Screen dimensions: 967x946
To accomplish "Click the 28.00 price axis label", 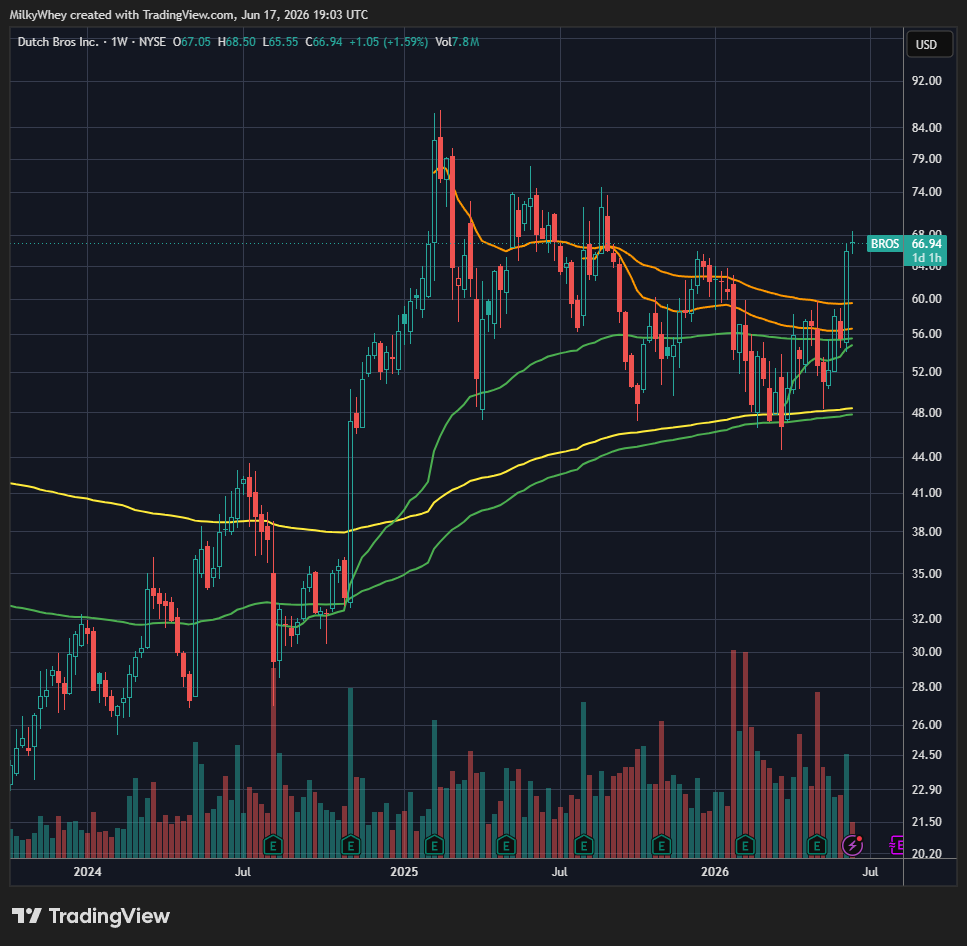I will (x=926, y=687).
